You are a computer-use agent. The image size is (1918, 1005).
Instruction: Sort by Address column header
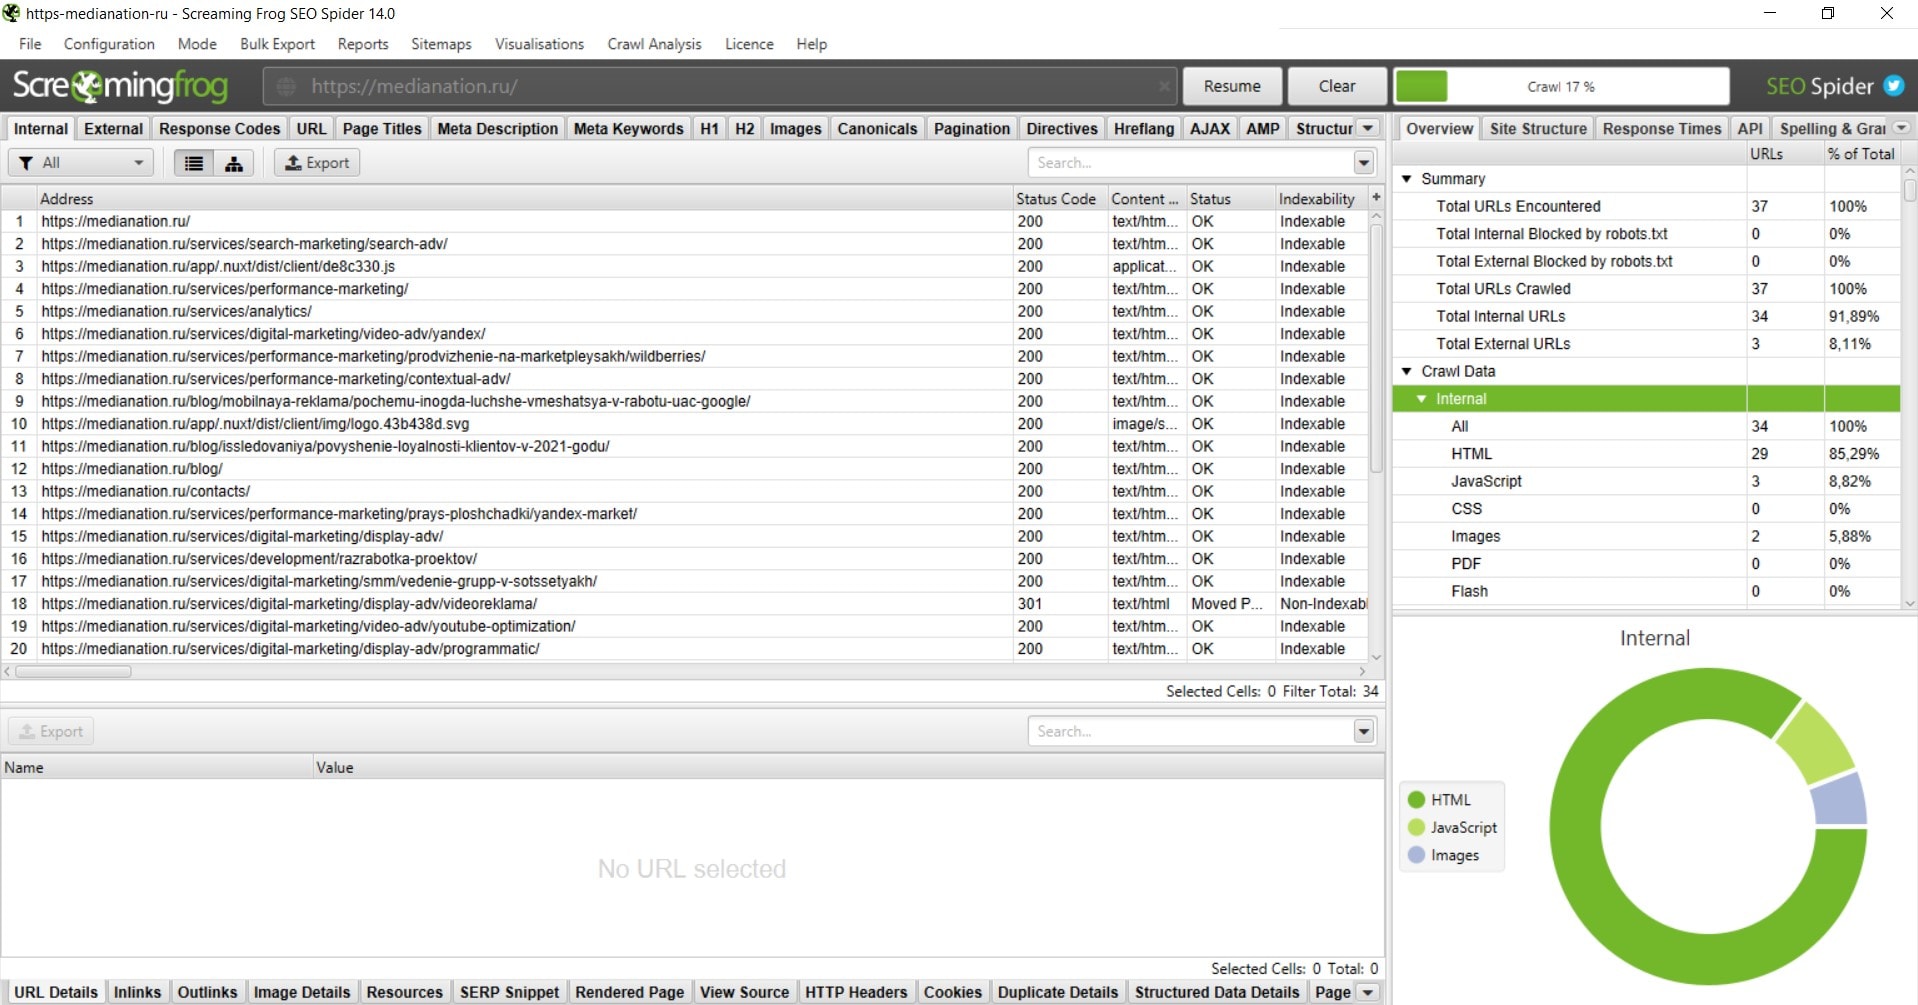pos(524,199)
